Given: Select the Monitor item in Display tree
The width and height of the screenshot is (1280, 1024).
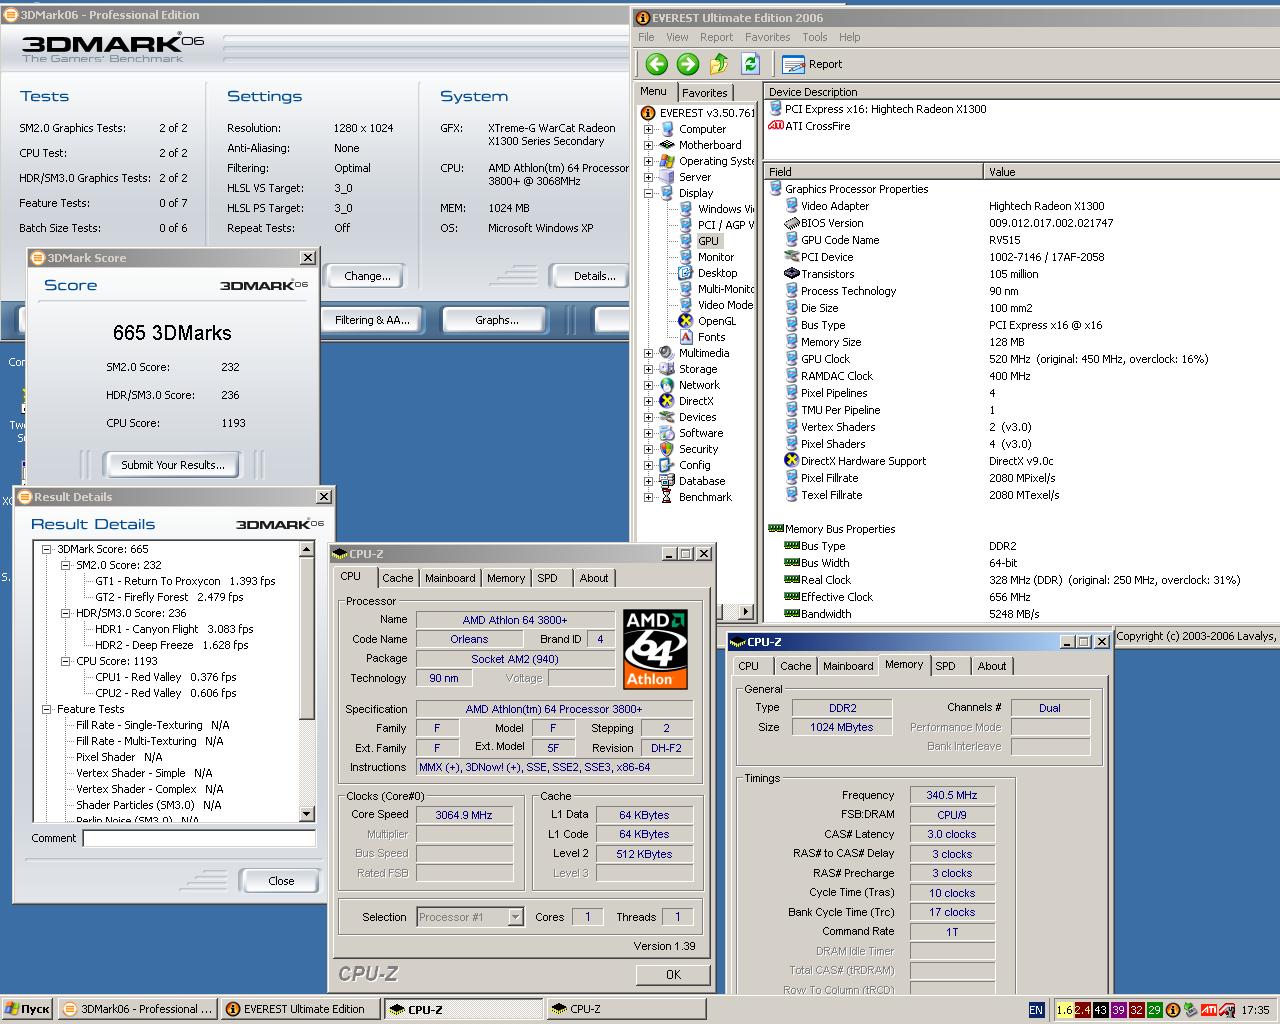Looking at the screenshot, I should click(715, 257).
